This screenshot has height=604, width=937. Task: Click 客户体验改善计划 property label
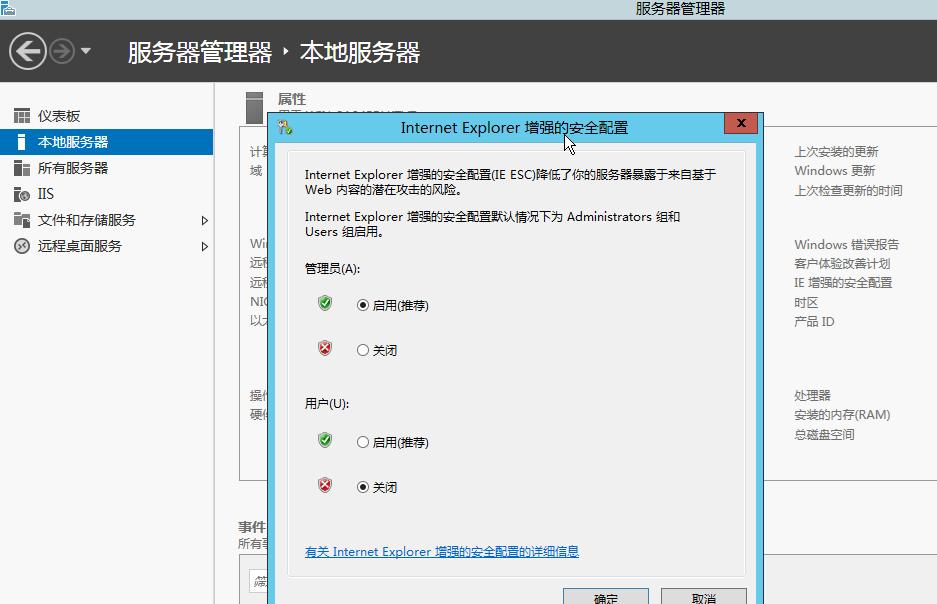point(842,263)
